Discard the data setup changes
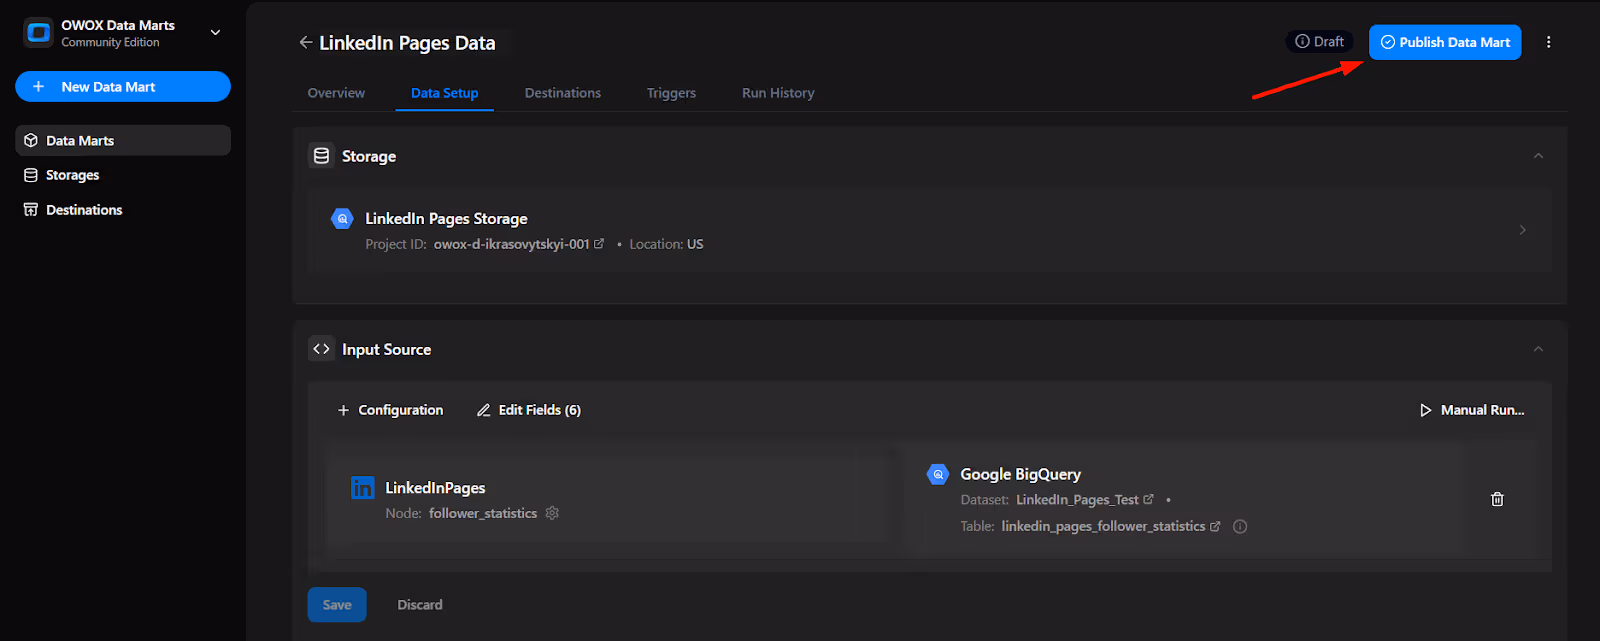Screen dimensions: 1600x641 (420, 605)
